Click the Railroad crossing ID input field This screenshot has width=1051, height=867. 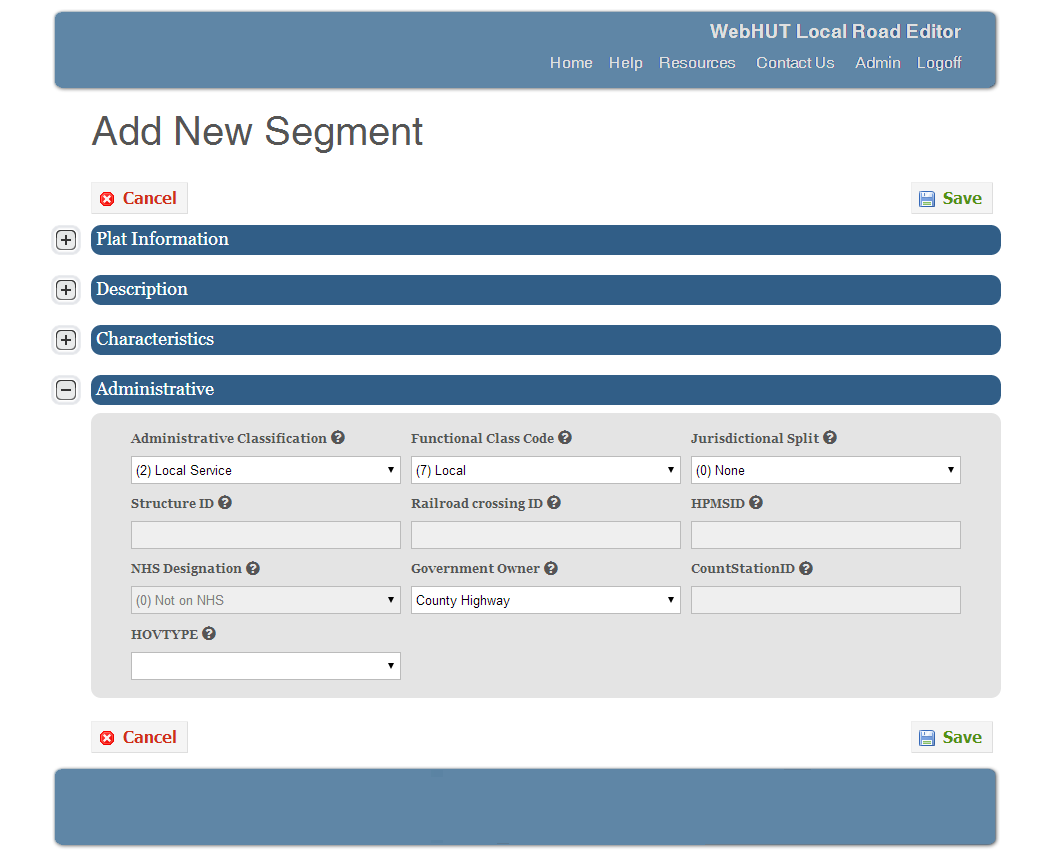point(546,535)
